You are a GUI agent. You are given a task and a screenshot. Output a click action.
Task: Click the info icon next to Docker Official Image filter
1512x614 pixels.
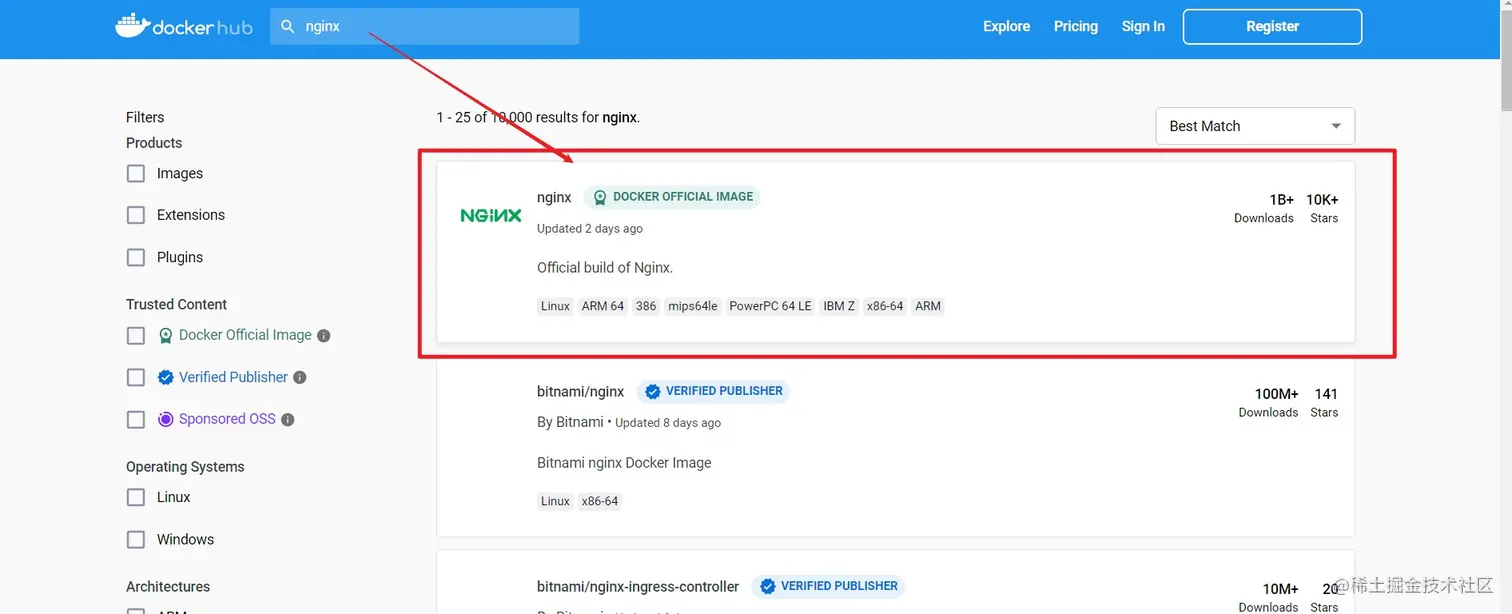(x=323, y=336)
